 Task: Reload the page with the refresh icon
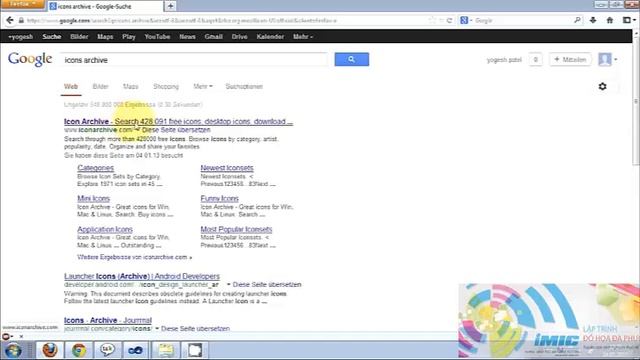click(449, 20)
